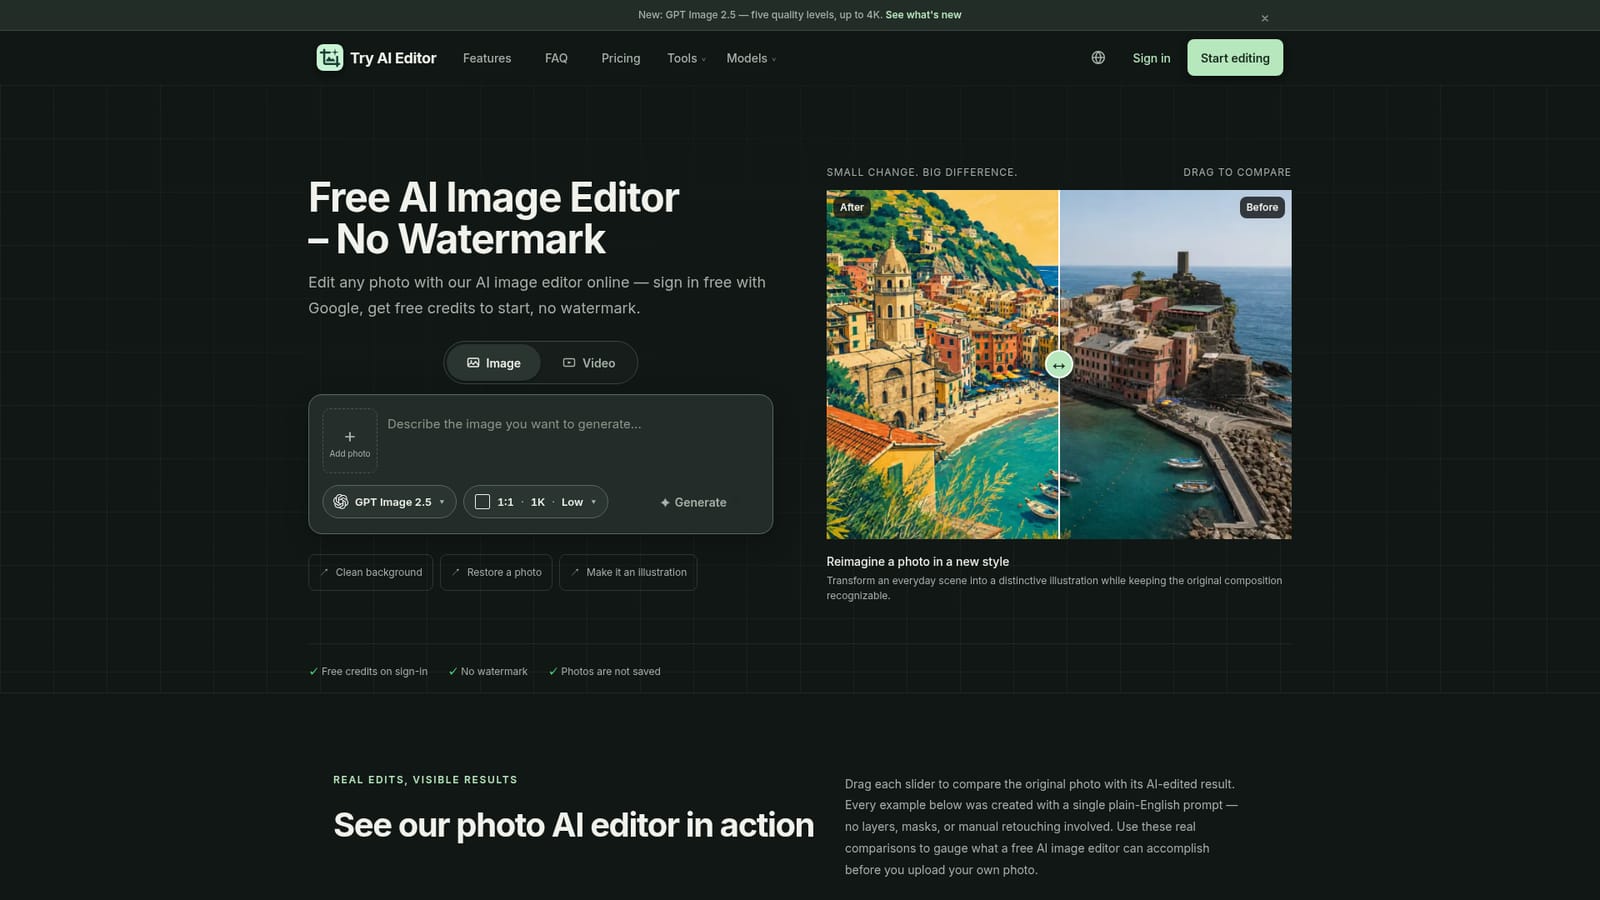
Task: Expand the Models dropdown menu
Action: tap(751, 58)
